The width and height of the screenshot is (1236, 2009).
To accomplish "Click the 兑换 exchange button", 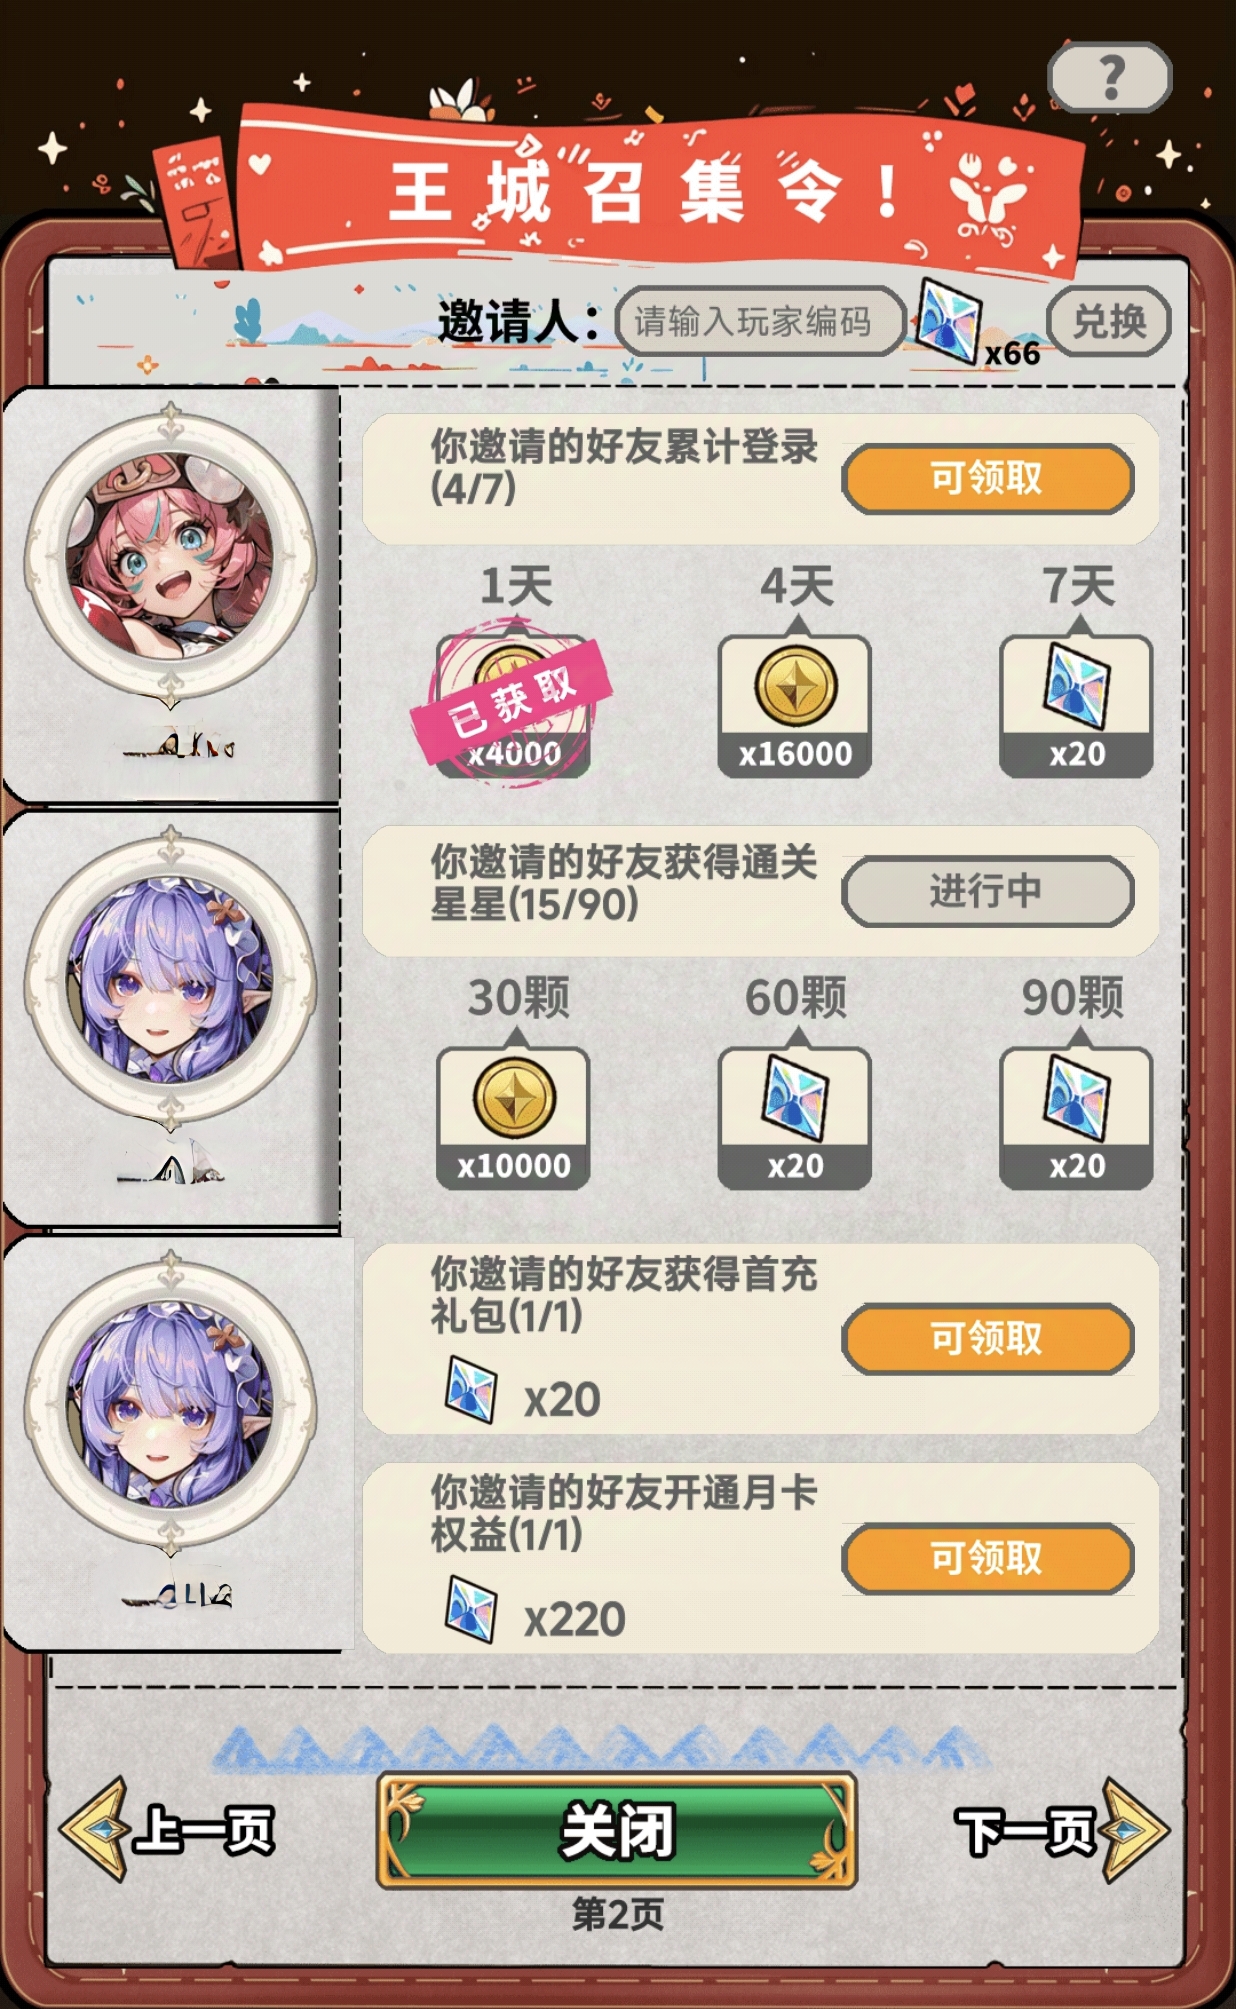I will point(1109,321).
